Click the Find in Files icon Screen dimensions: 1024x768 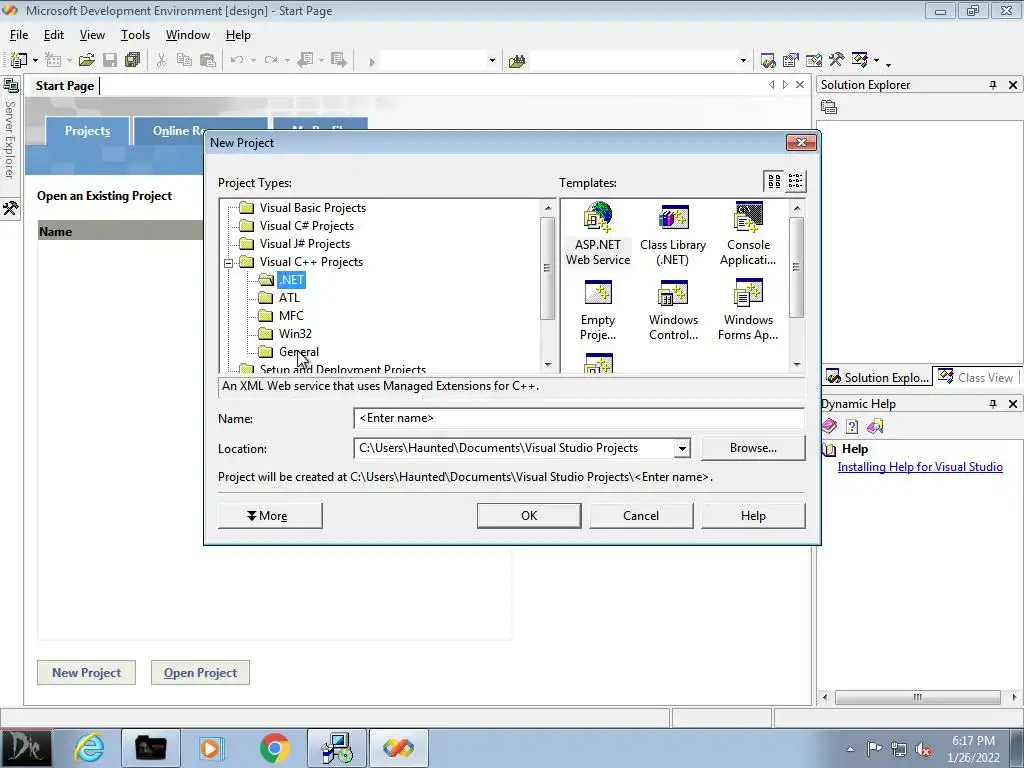(x=517, y=61)
